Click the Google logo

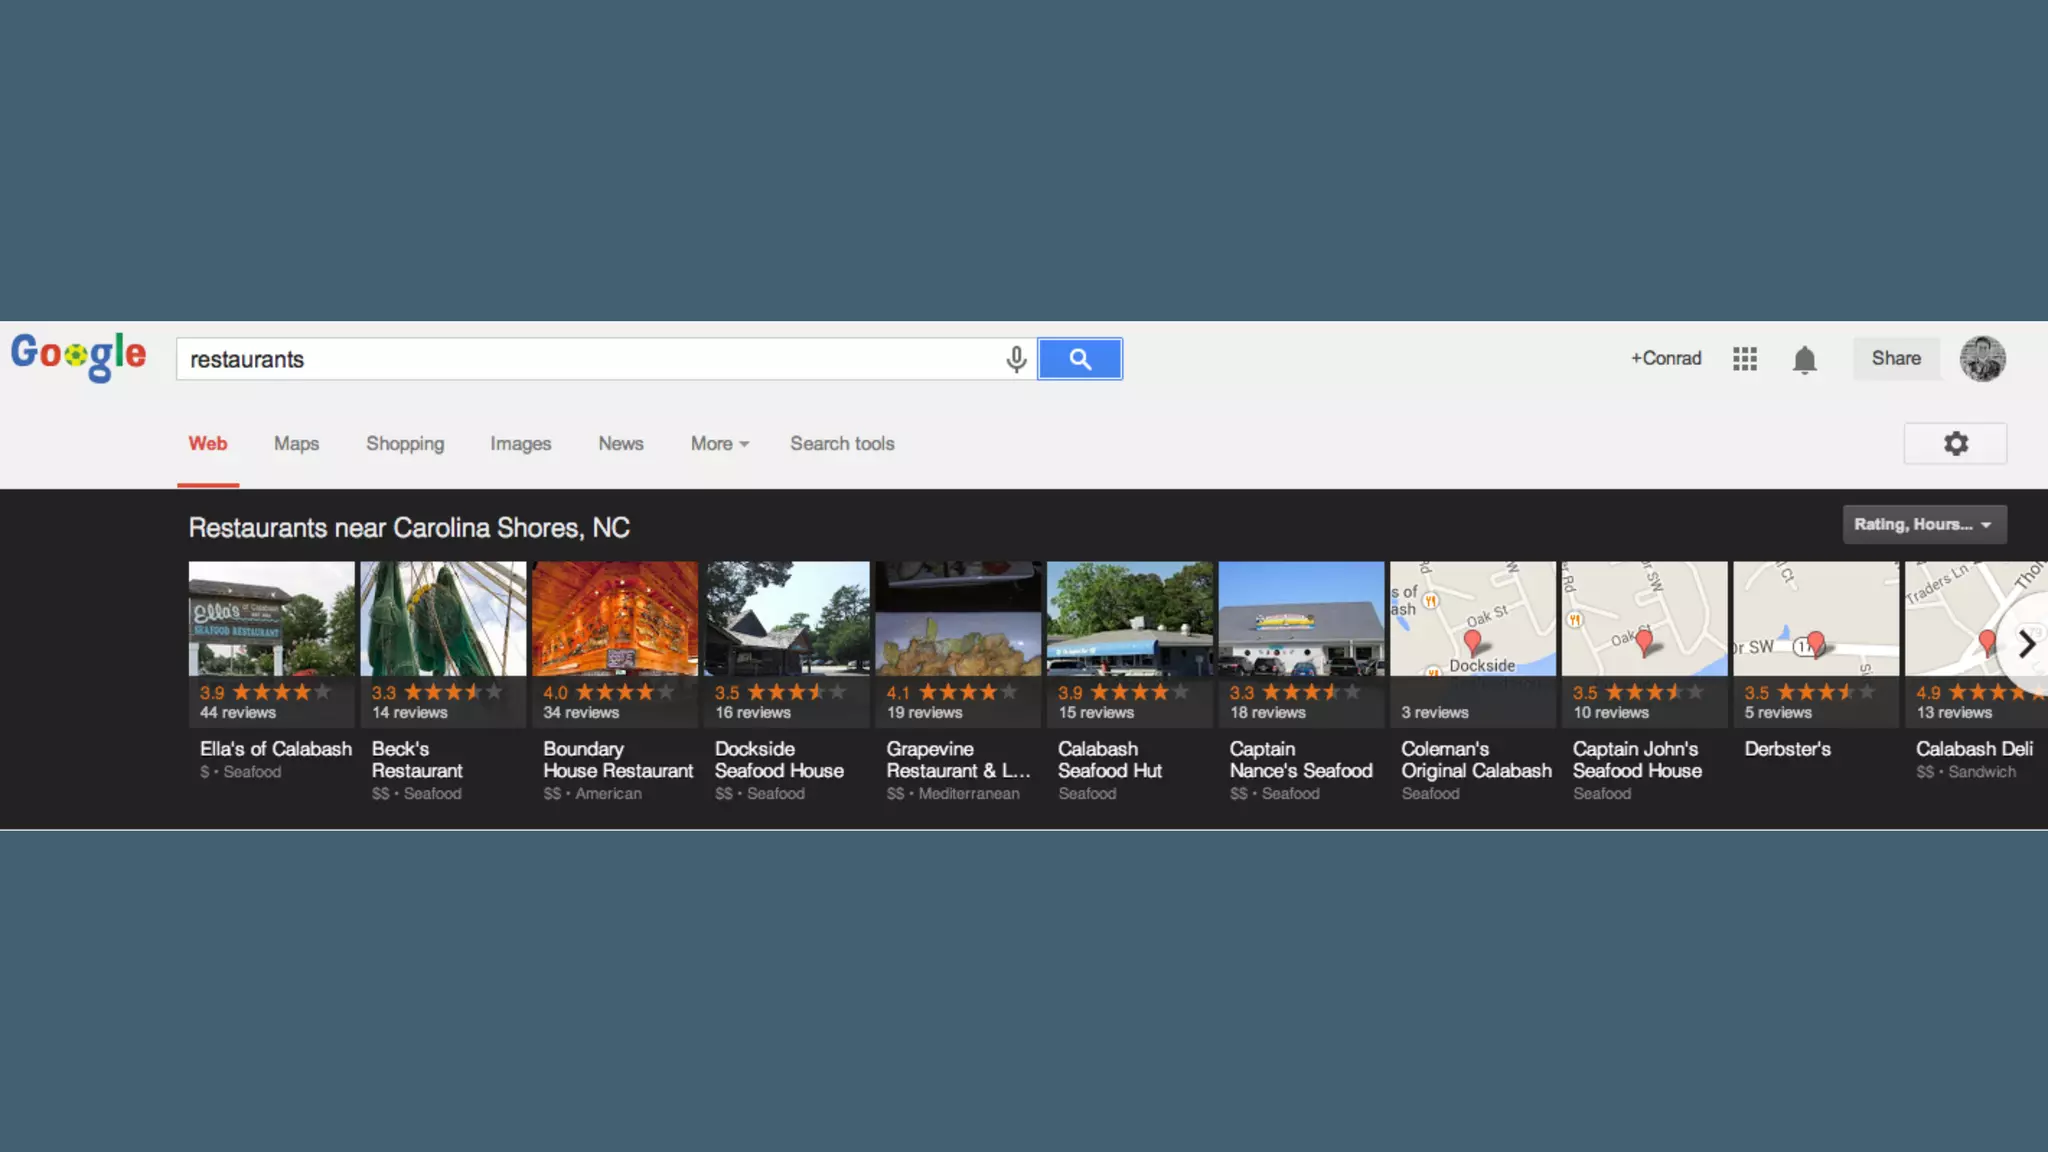click(x=79, y=356)
